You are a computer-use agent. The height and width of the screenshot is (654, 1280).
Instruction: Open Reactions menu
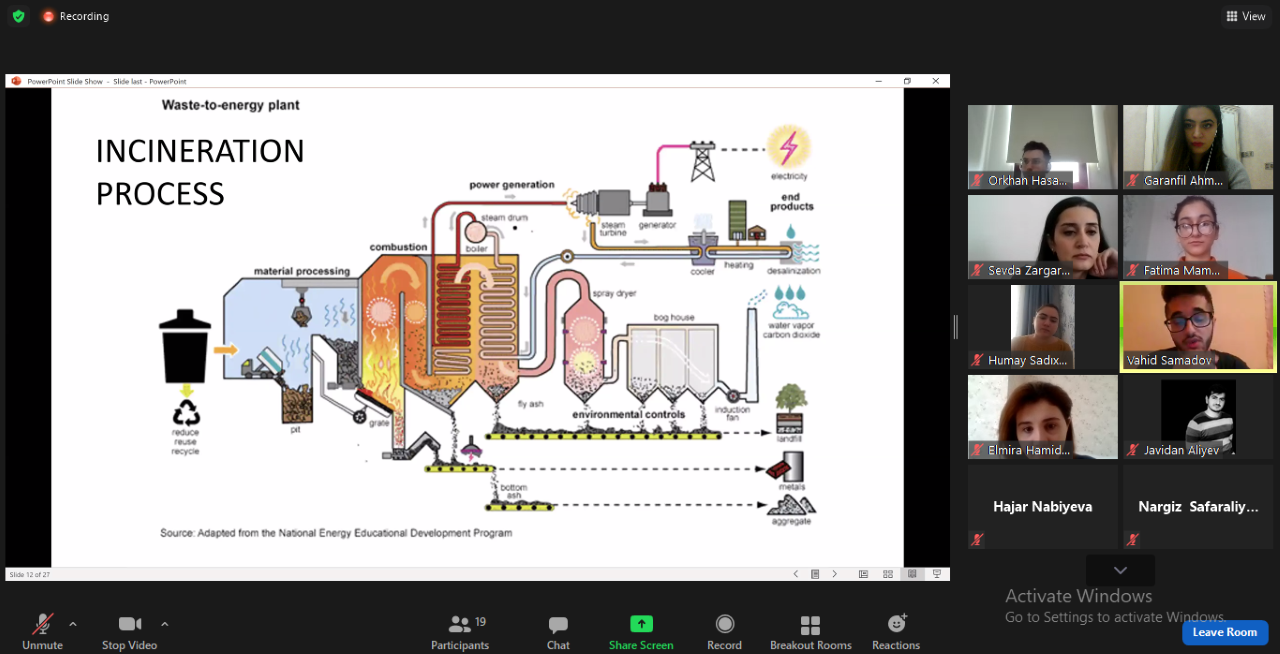click(896, 630)
